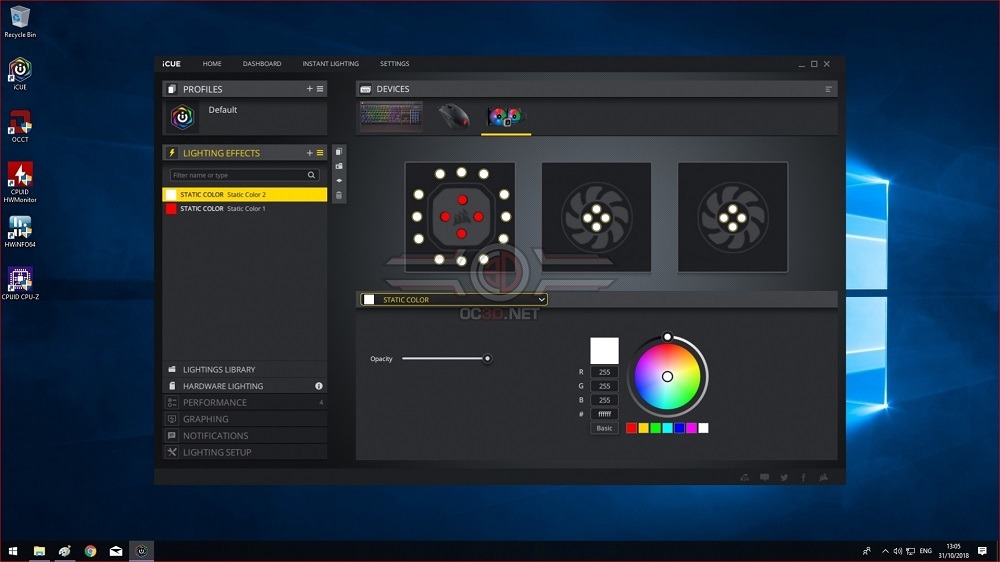Screen dimensions: 1000x562
Task: Click the brightness ring handle above the wheel
Action: click(x=667, y=336)
